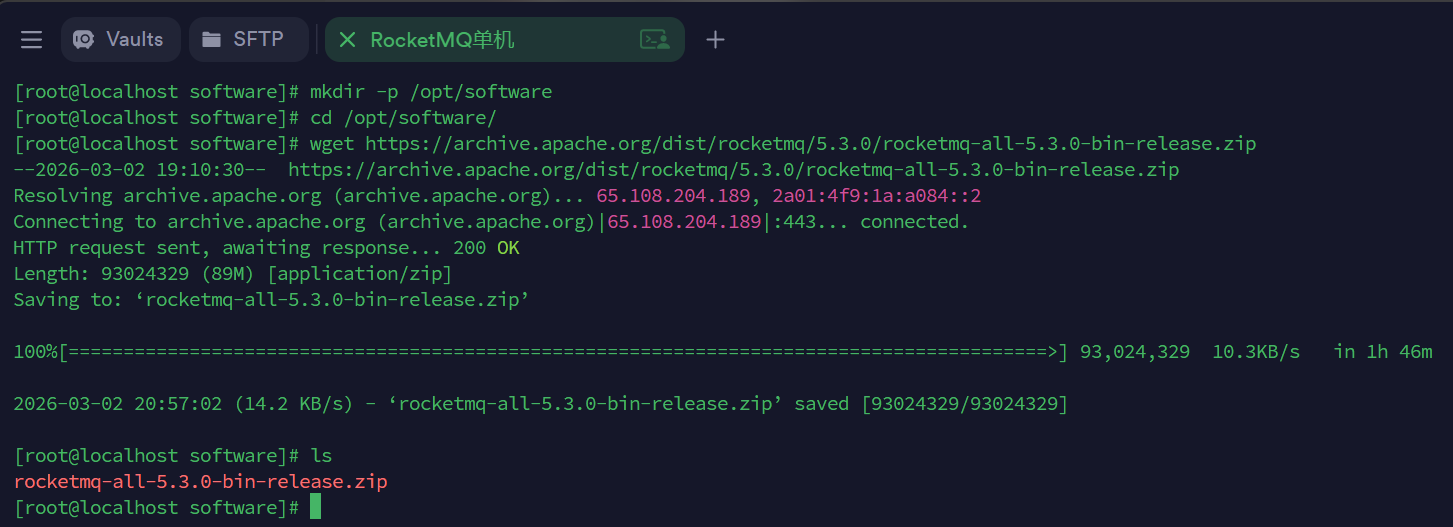Click the terminal sharing icon on RocketMQ tab

point(654,40)
